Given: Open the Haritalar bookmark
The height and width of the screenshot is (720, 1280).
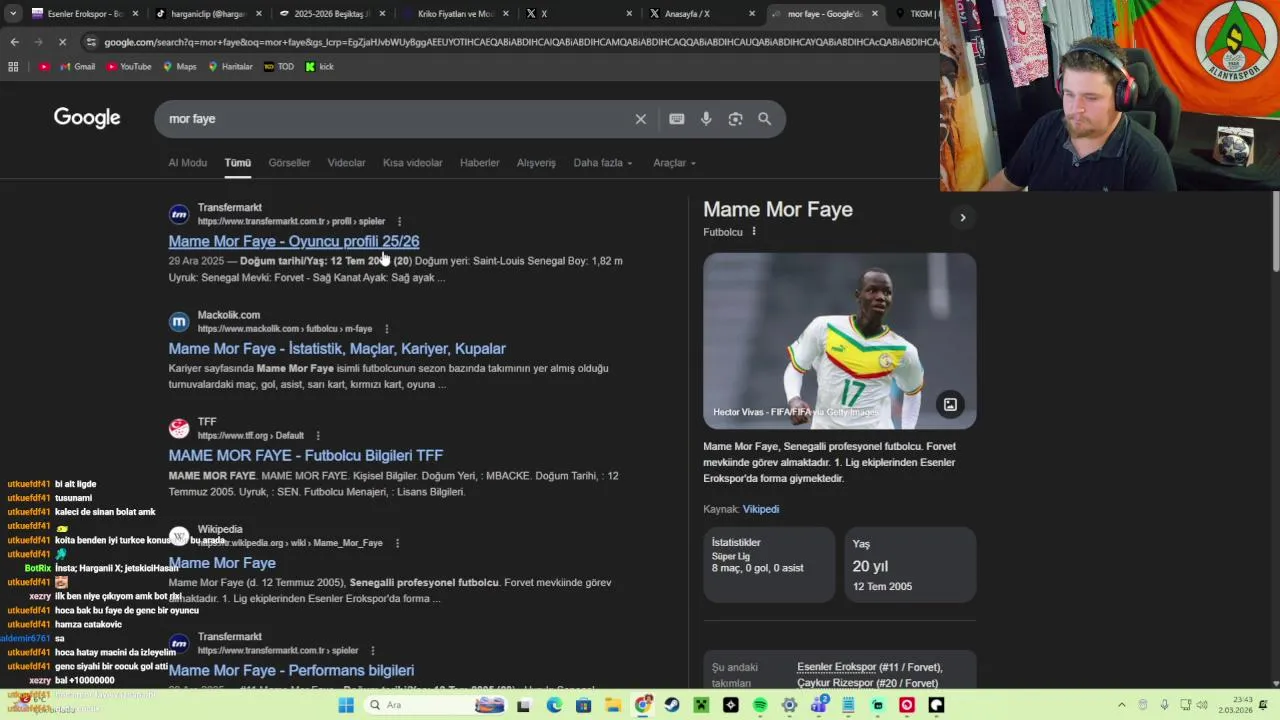Looking at the screenshot, I should [230, 67].
